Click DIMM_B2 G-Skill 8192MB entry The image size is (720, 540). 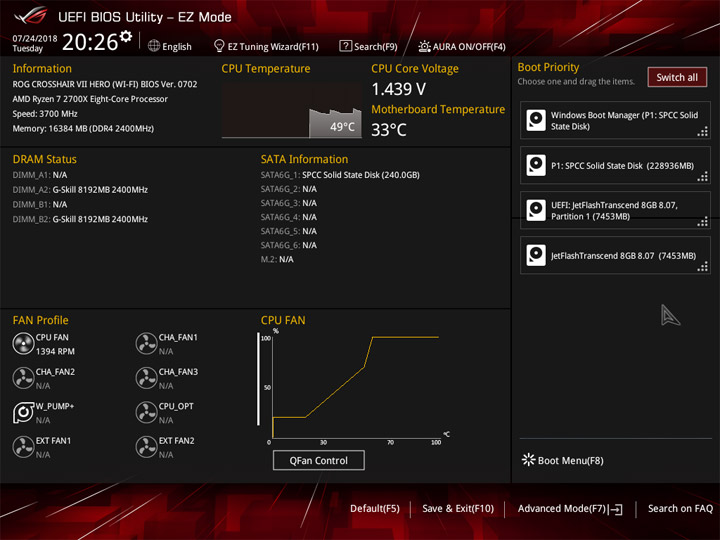pyautogui.click(x=80, y=219)
